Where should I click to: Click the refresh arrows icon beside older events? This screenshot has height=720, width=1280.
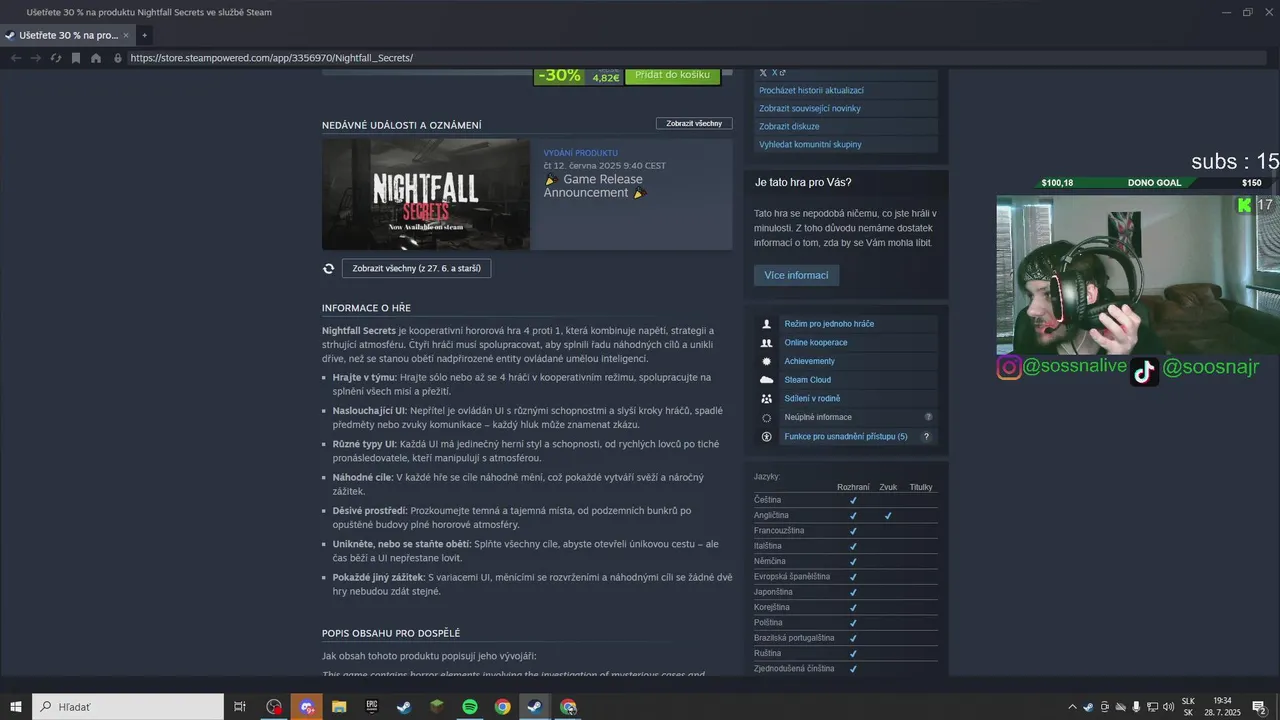328,268
